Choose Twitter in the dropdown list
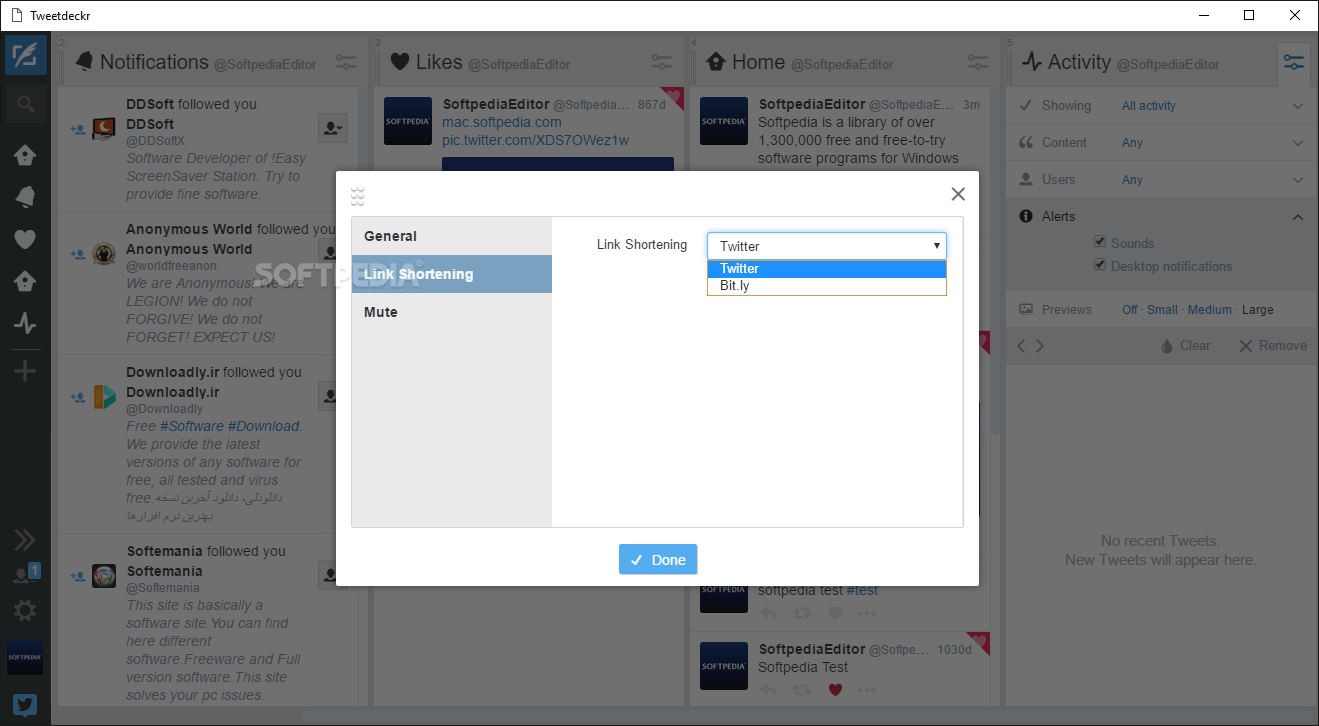 (827, 268)
